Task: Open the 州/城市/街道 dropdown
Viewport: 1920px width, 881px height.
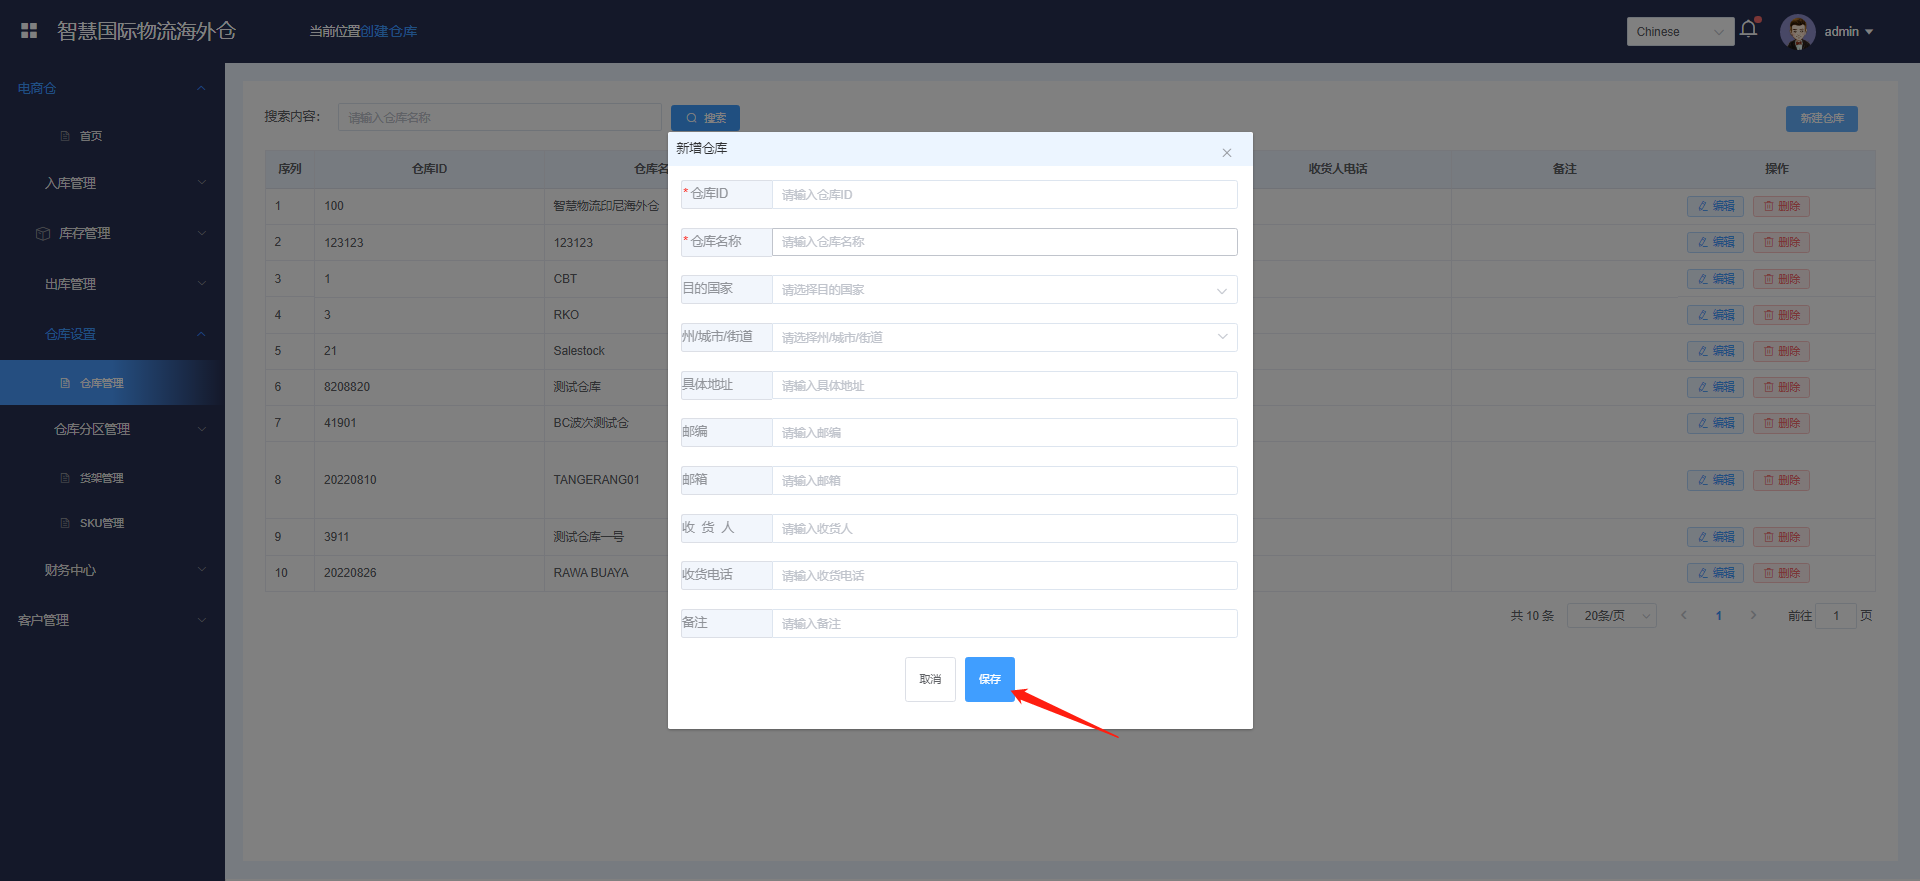Action: (x=1004, y=338)
